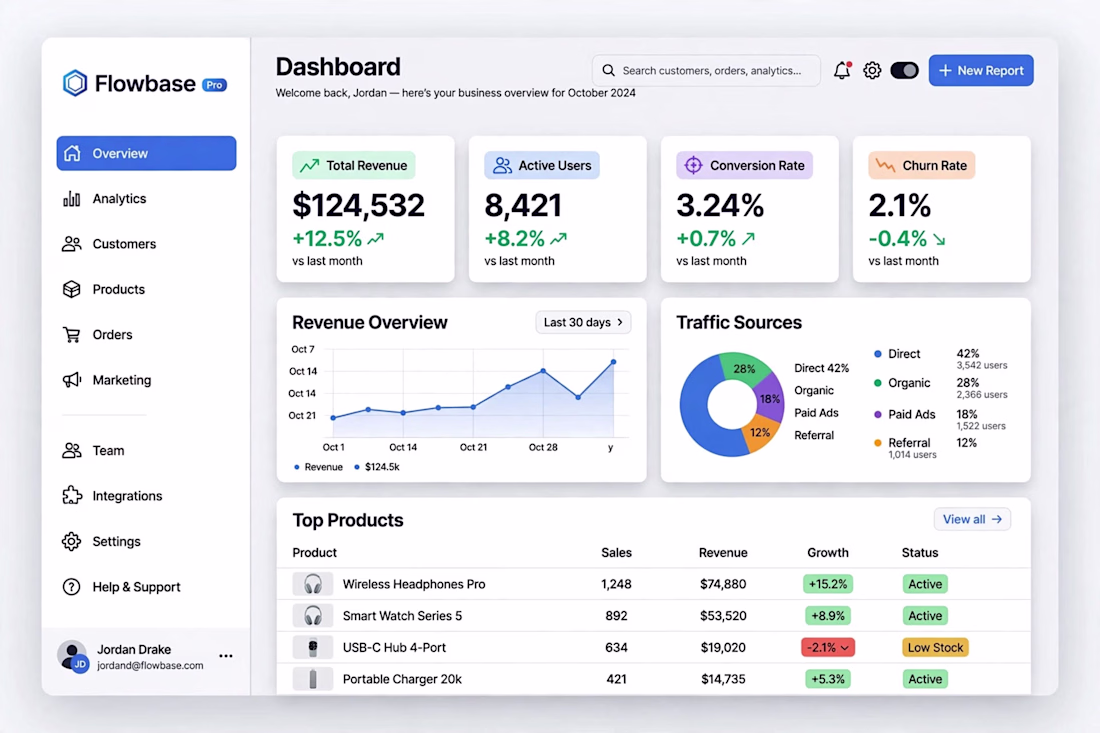Viewport: 1100px width, 733px height.
Task: Click the New Report button
Action: (981, 70)
